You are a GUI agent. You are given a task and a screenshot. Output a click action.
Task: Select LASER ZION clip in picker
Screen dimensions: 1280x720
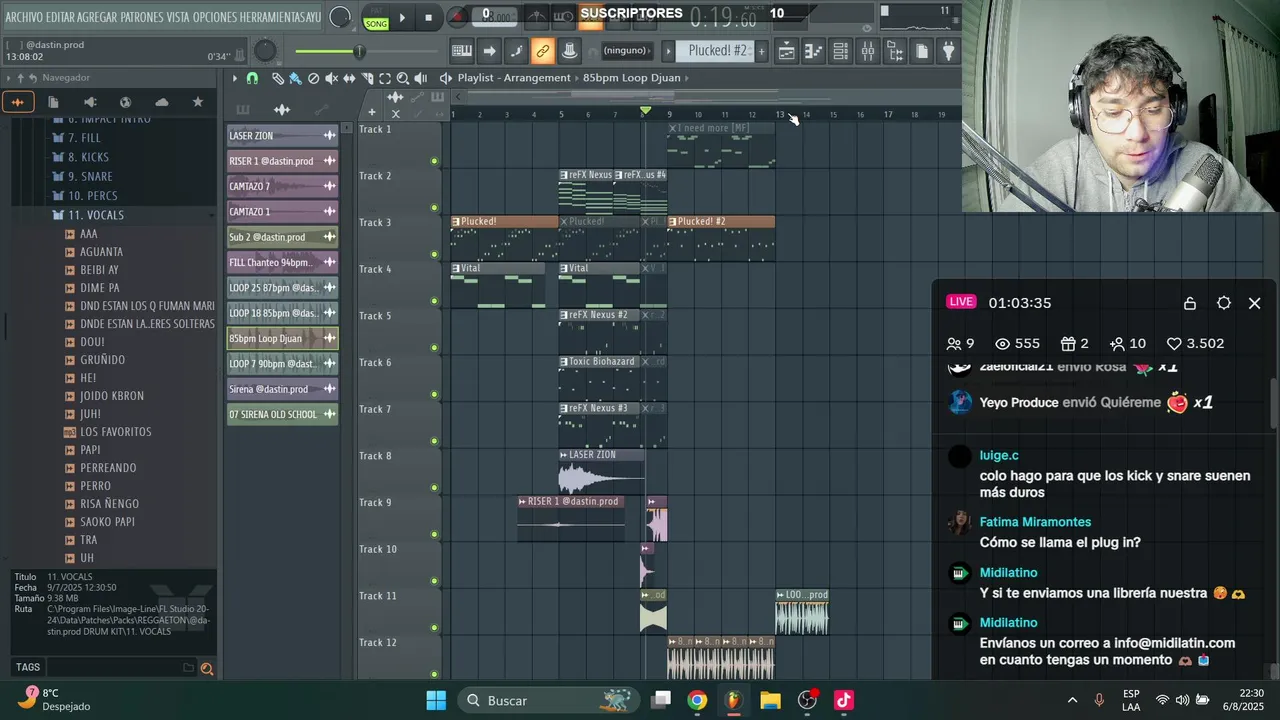282,136
